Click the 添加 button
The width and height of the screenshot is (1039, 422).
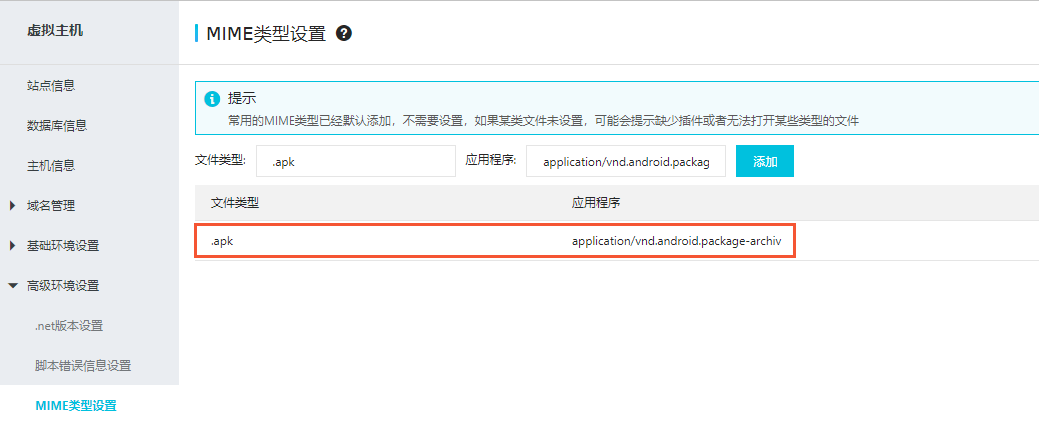765,161
